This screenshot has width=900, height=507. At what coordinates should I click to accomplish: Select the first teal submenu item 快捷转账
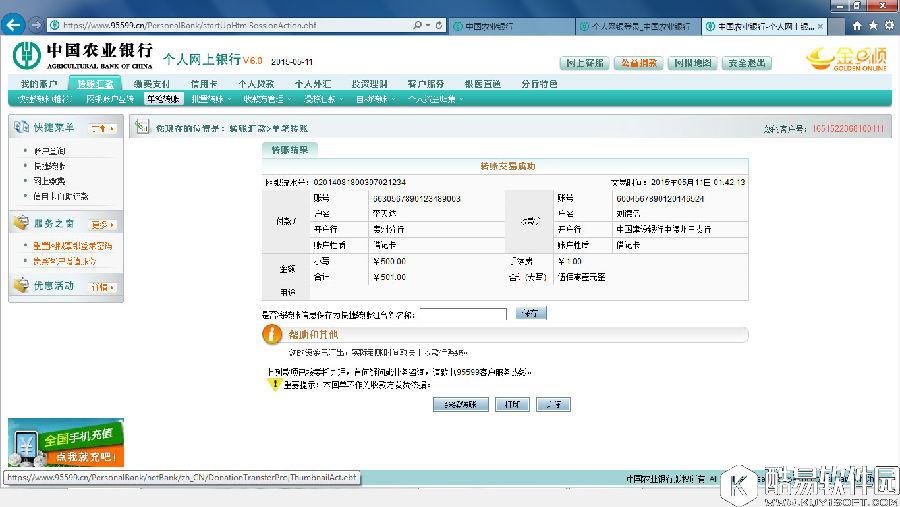pyautogui.click(x=44, y=99)
